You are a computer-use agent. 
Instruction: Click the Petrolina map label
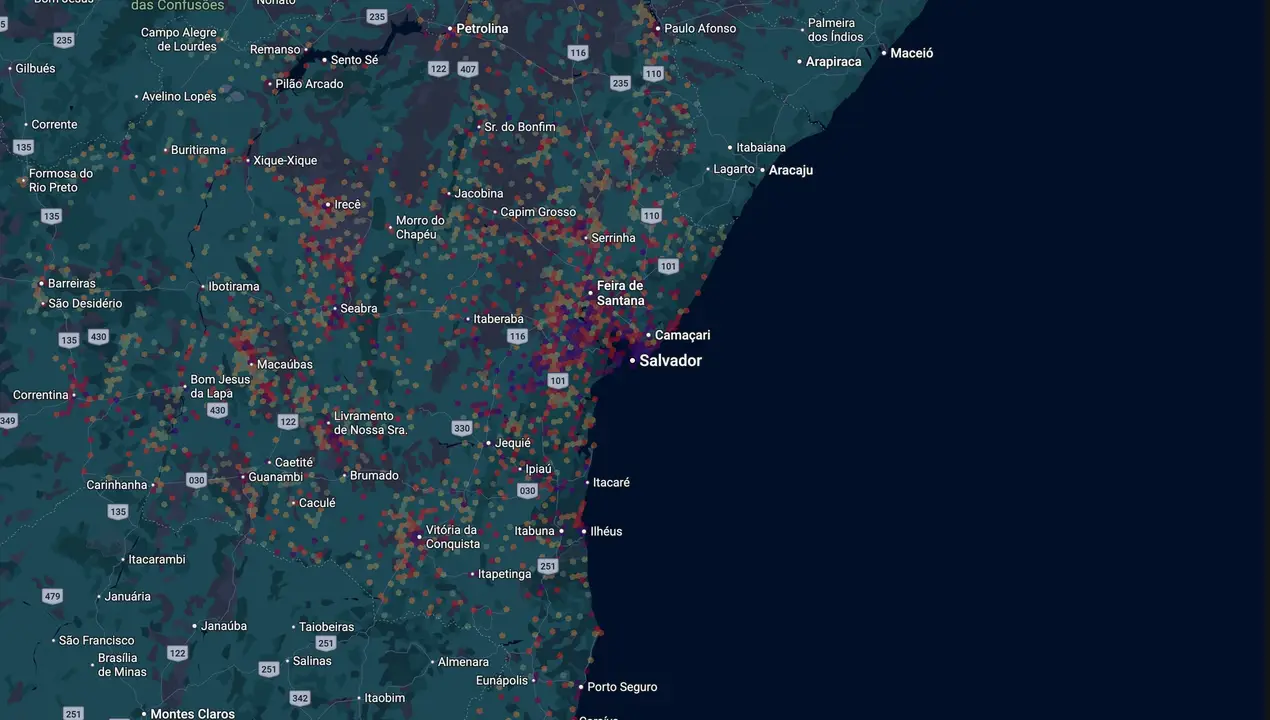482,29
